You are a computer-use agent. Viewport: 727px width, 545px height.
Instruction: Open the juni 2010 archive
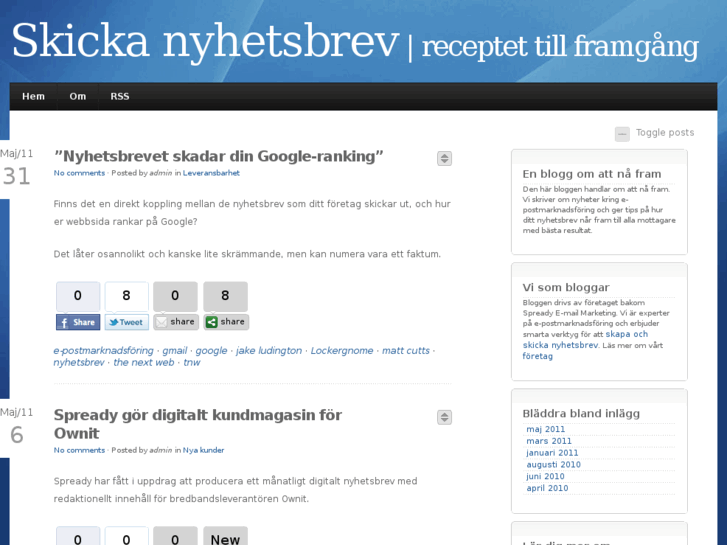pos(545,476)
